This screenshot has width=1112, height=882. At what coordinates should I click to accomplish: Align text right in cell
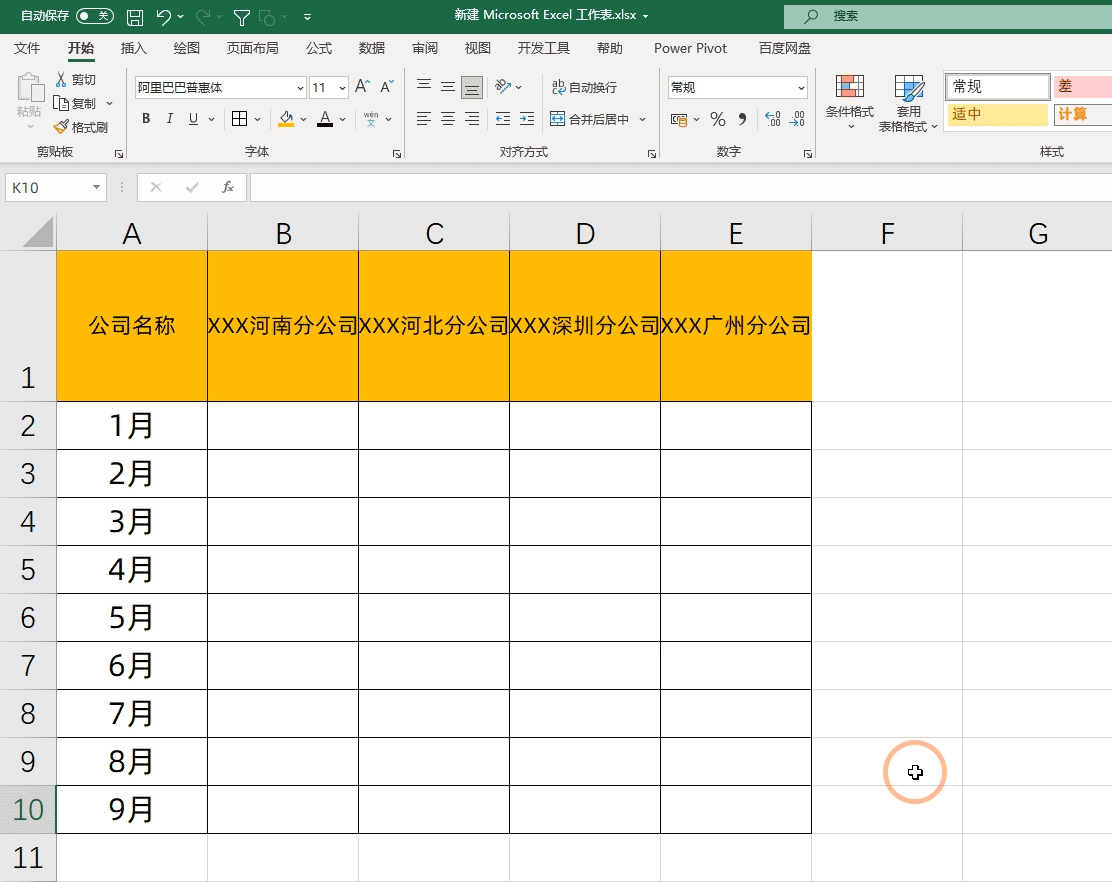(472, 118)
